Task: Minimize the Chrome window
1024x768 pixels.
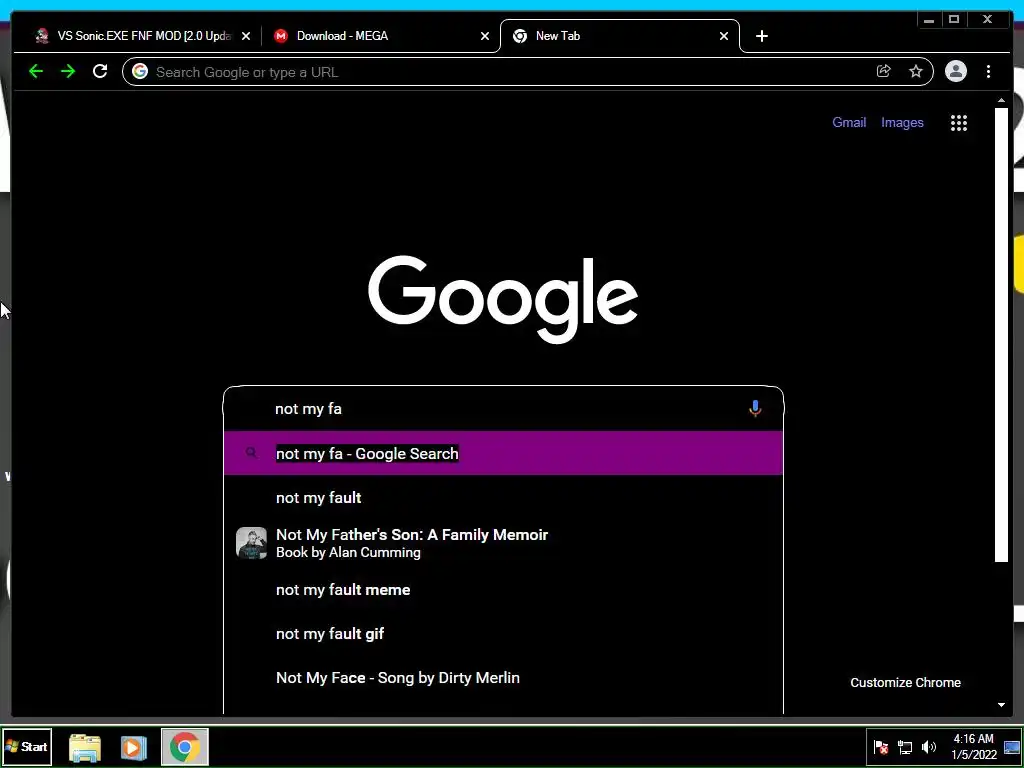Action: point(929,20)
